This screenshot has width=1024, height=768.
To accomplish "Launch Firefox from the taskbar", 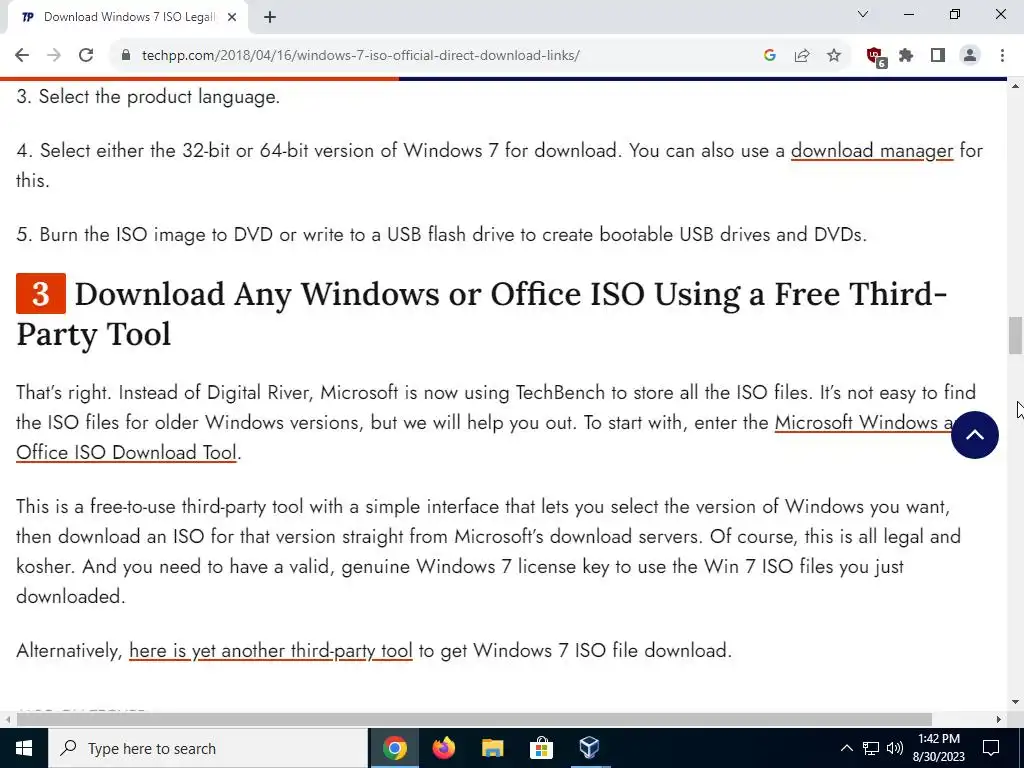I will (443, 748).
